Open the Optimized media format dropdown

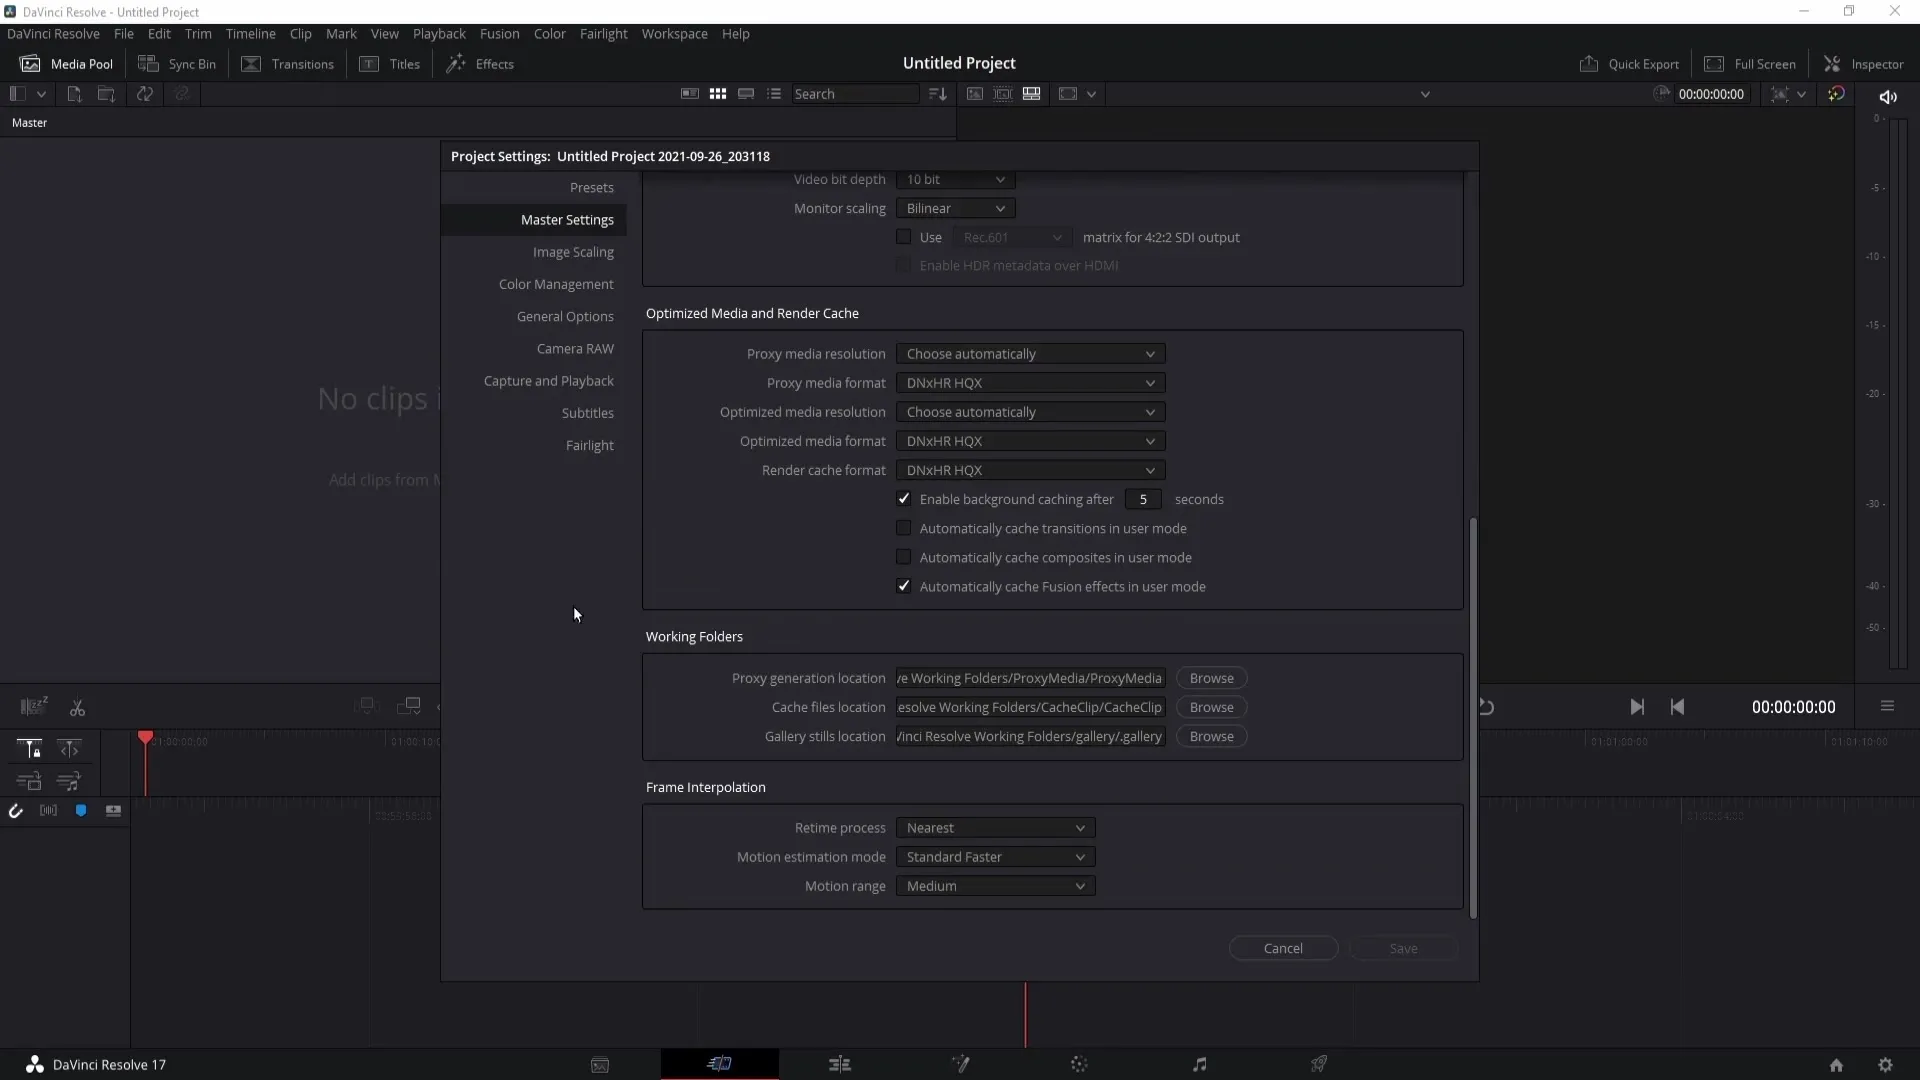coord(1029,440)
